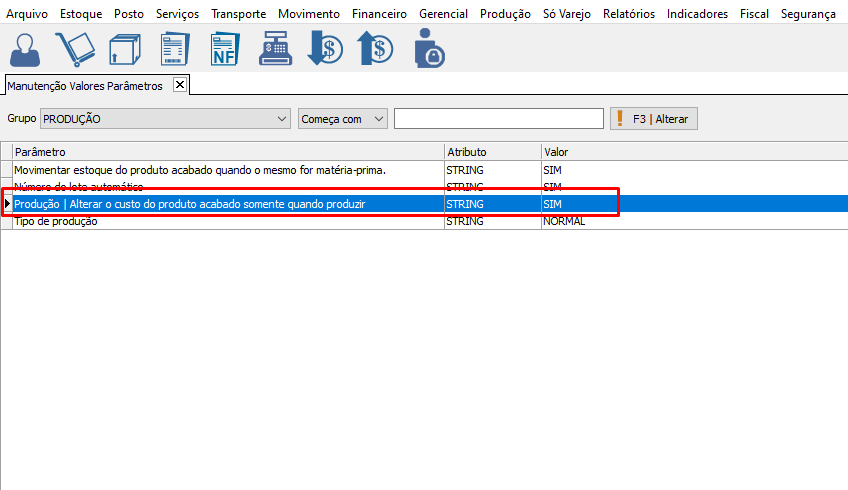Click the user with padlock icon

click(429, 47)
